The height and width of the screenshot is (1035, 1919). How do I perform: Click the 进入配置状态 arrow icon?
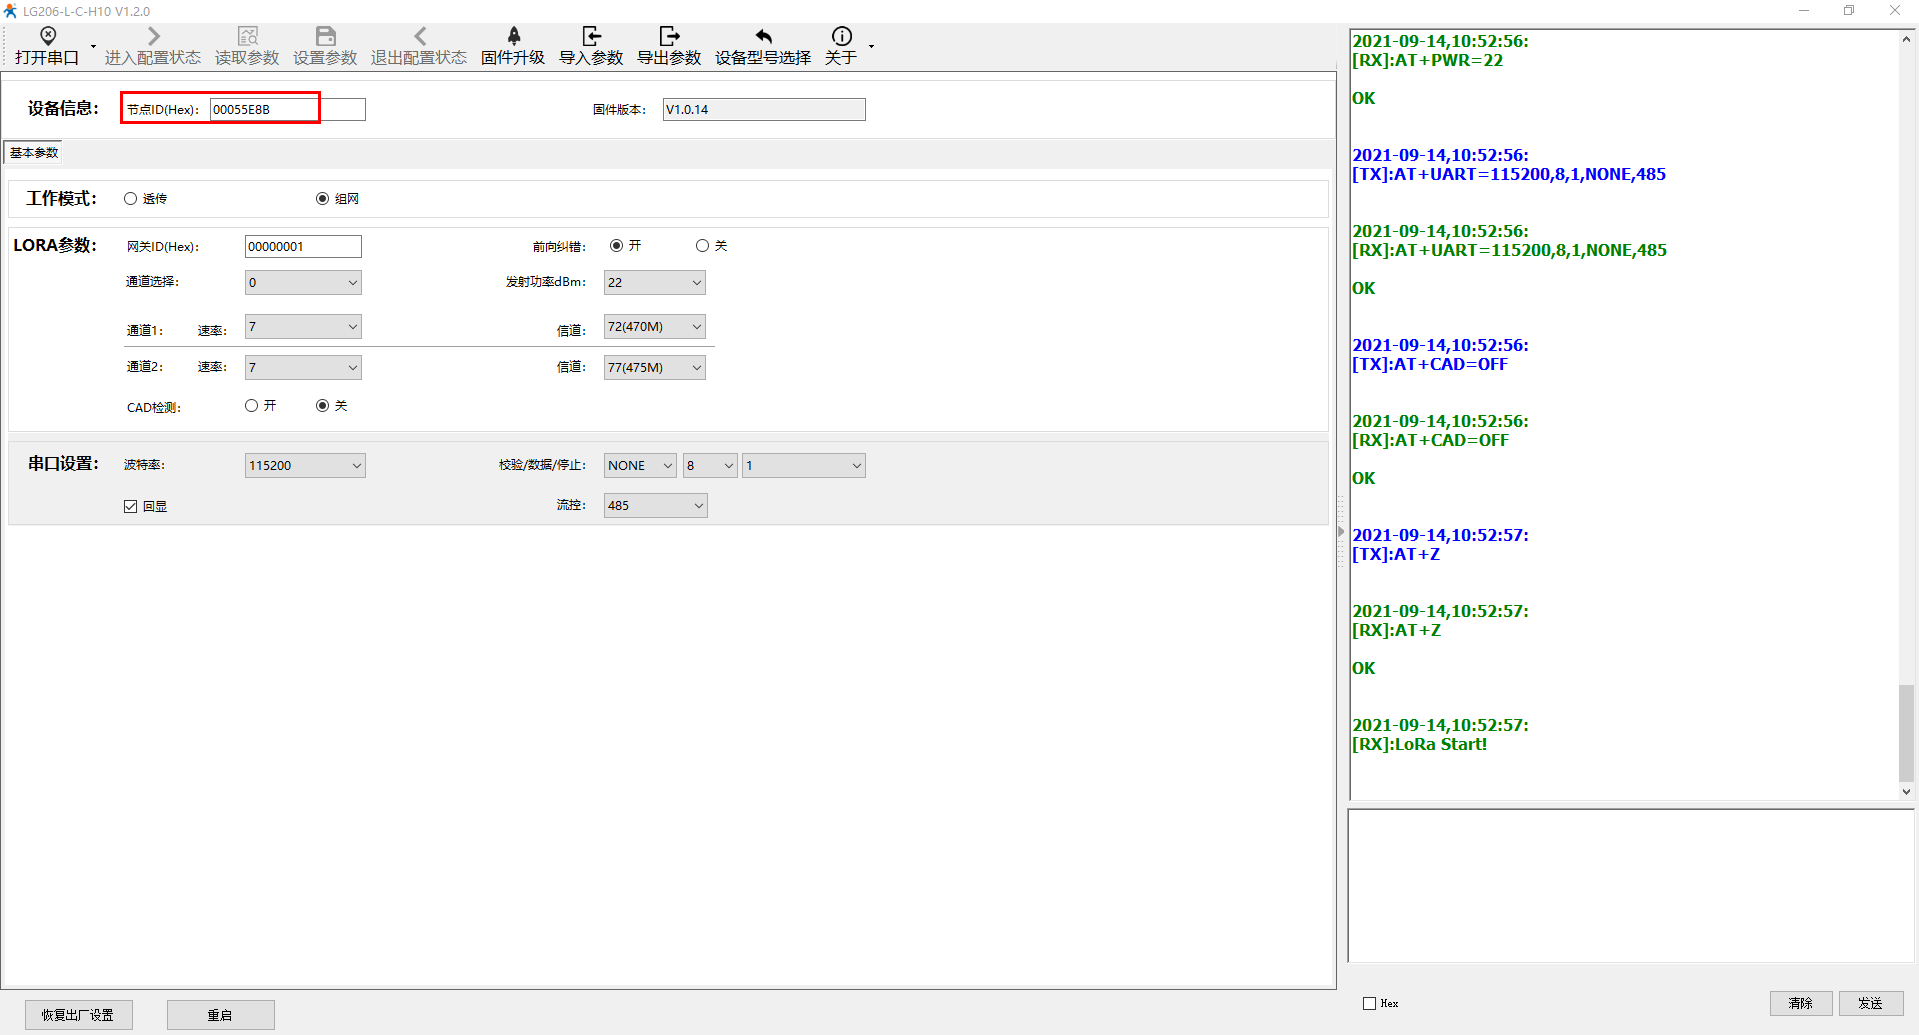pyautogui.click(x=153, y=37)
